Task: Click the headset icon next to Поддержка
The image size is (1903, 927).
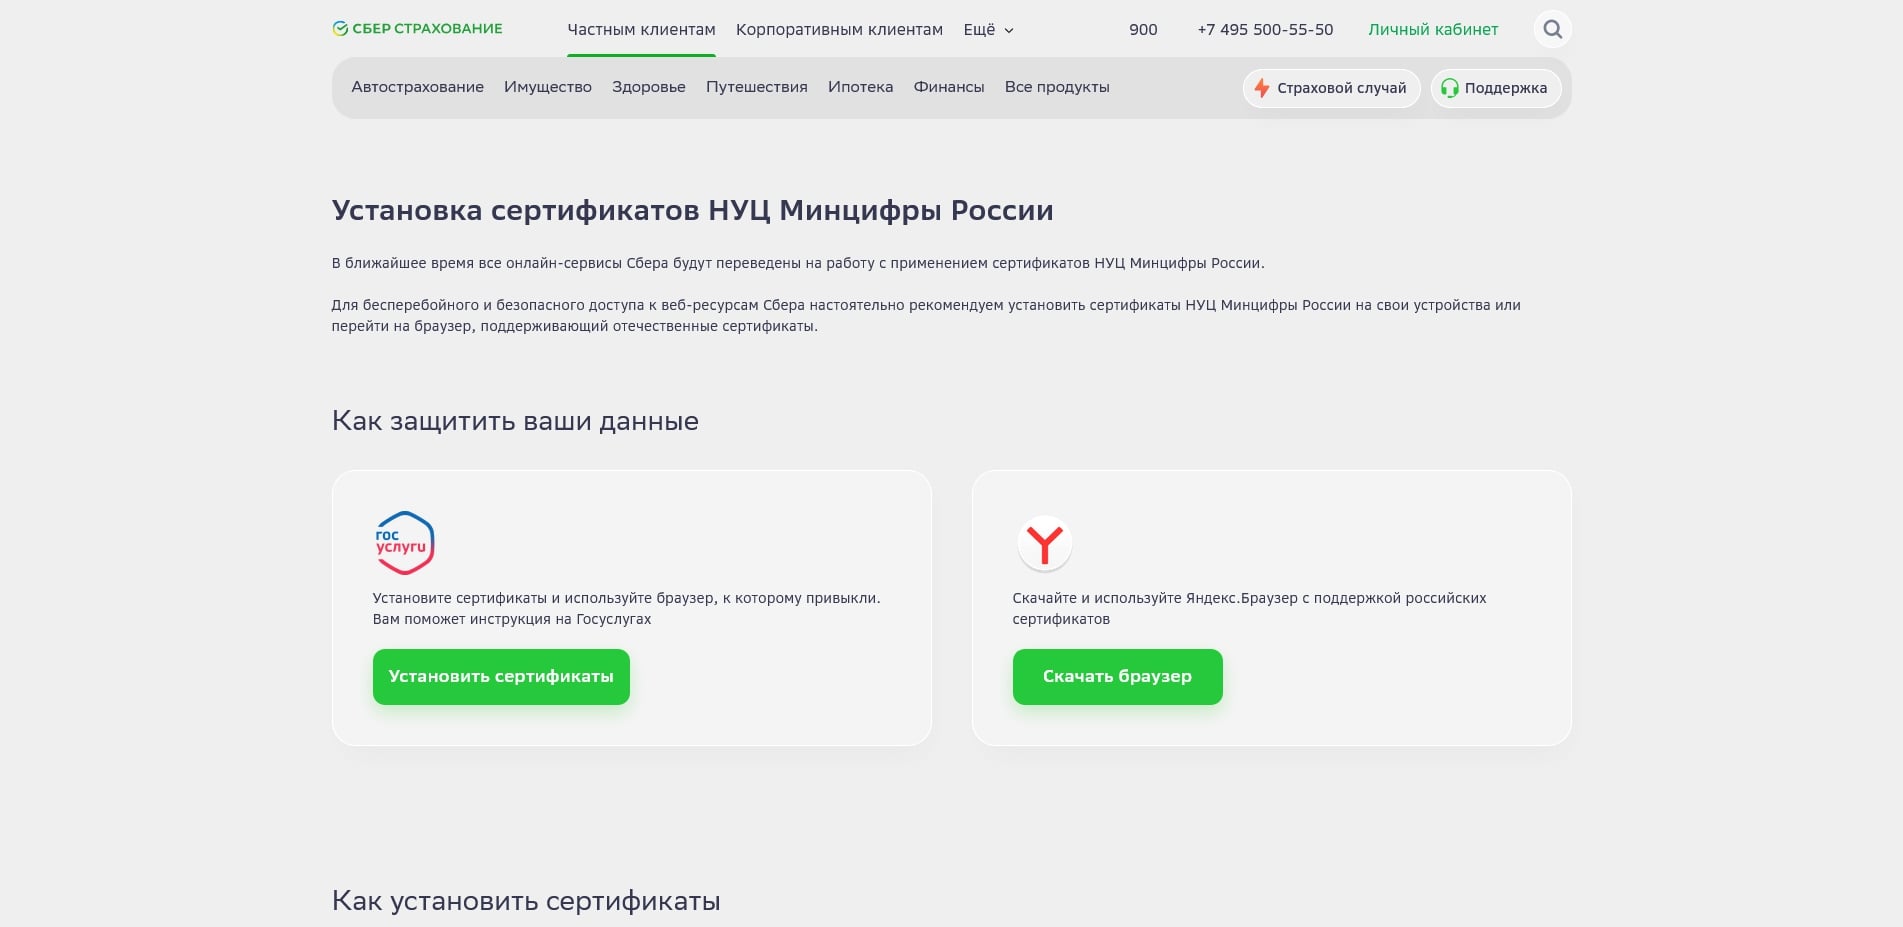Action: 1448,88
